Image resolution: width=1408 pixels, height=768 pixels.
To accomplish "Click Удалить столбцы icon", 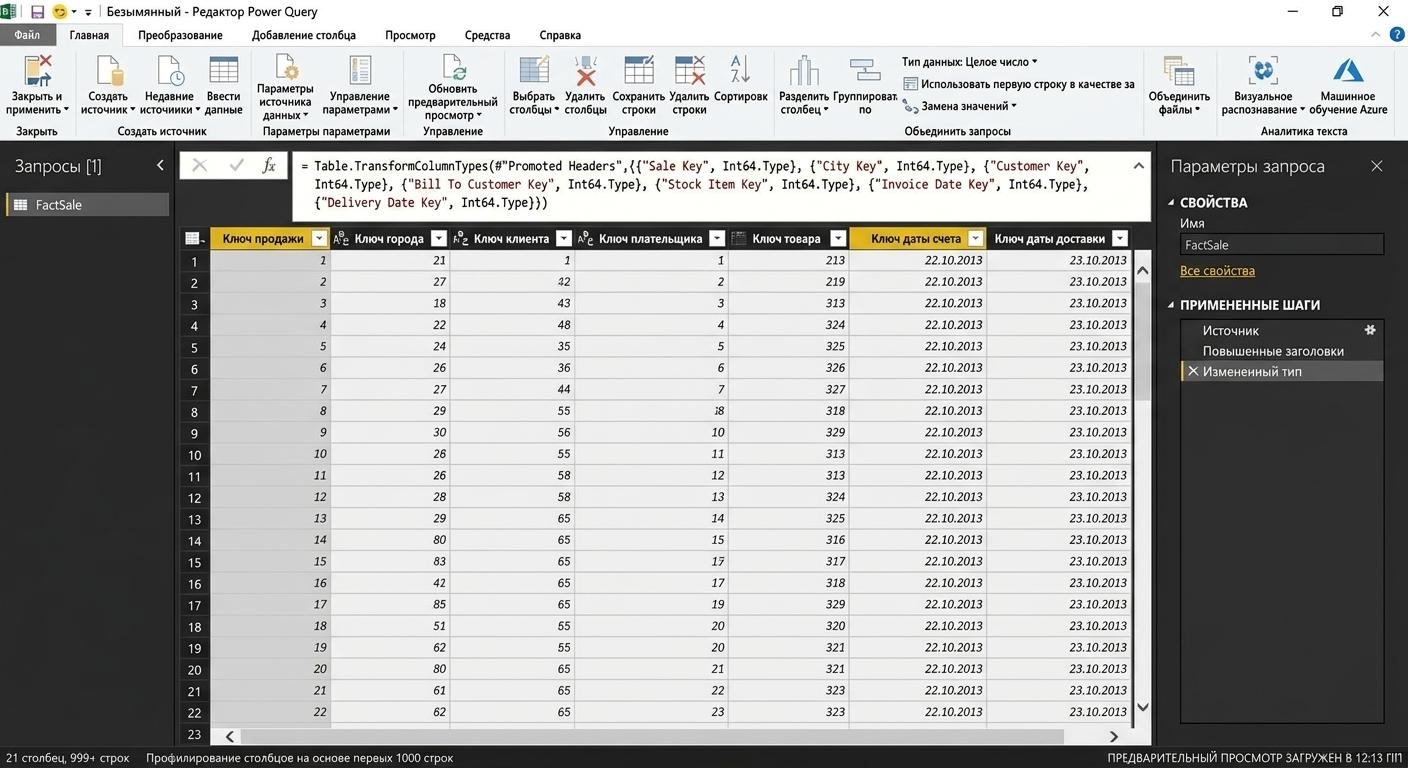I will pyautogui.click(x=586, y=71).
